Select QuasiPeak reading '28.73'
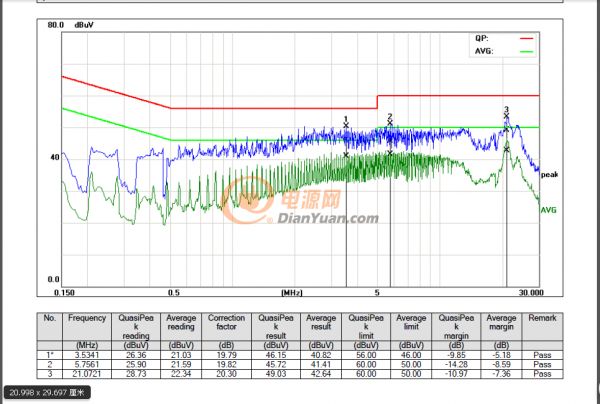 (x=136, y=373)
